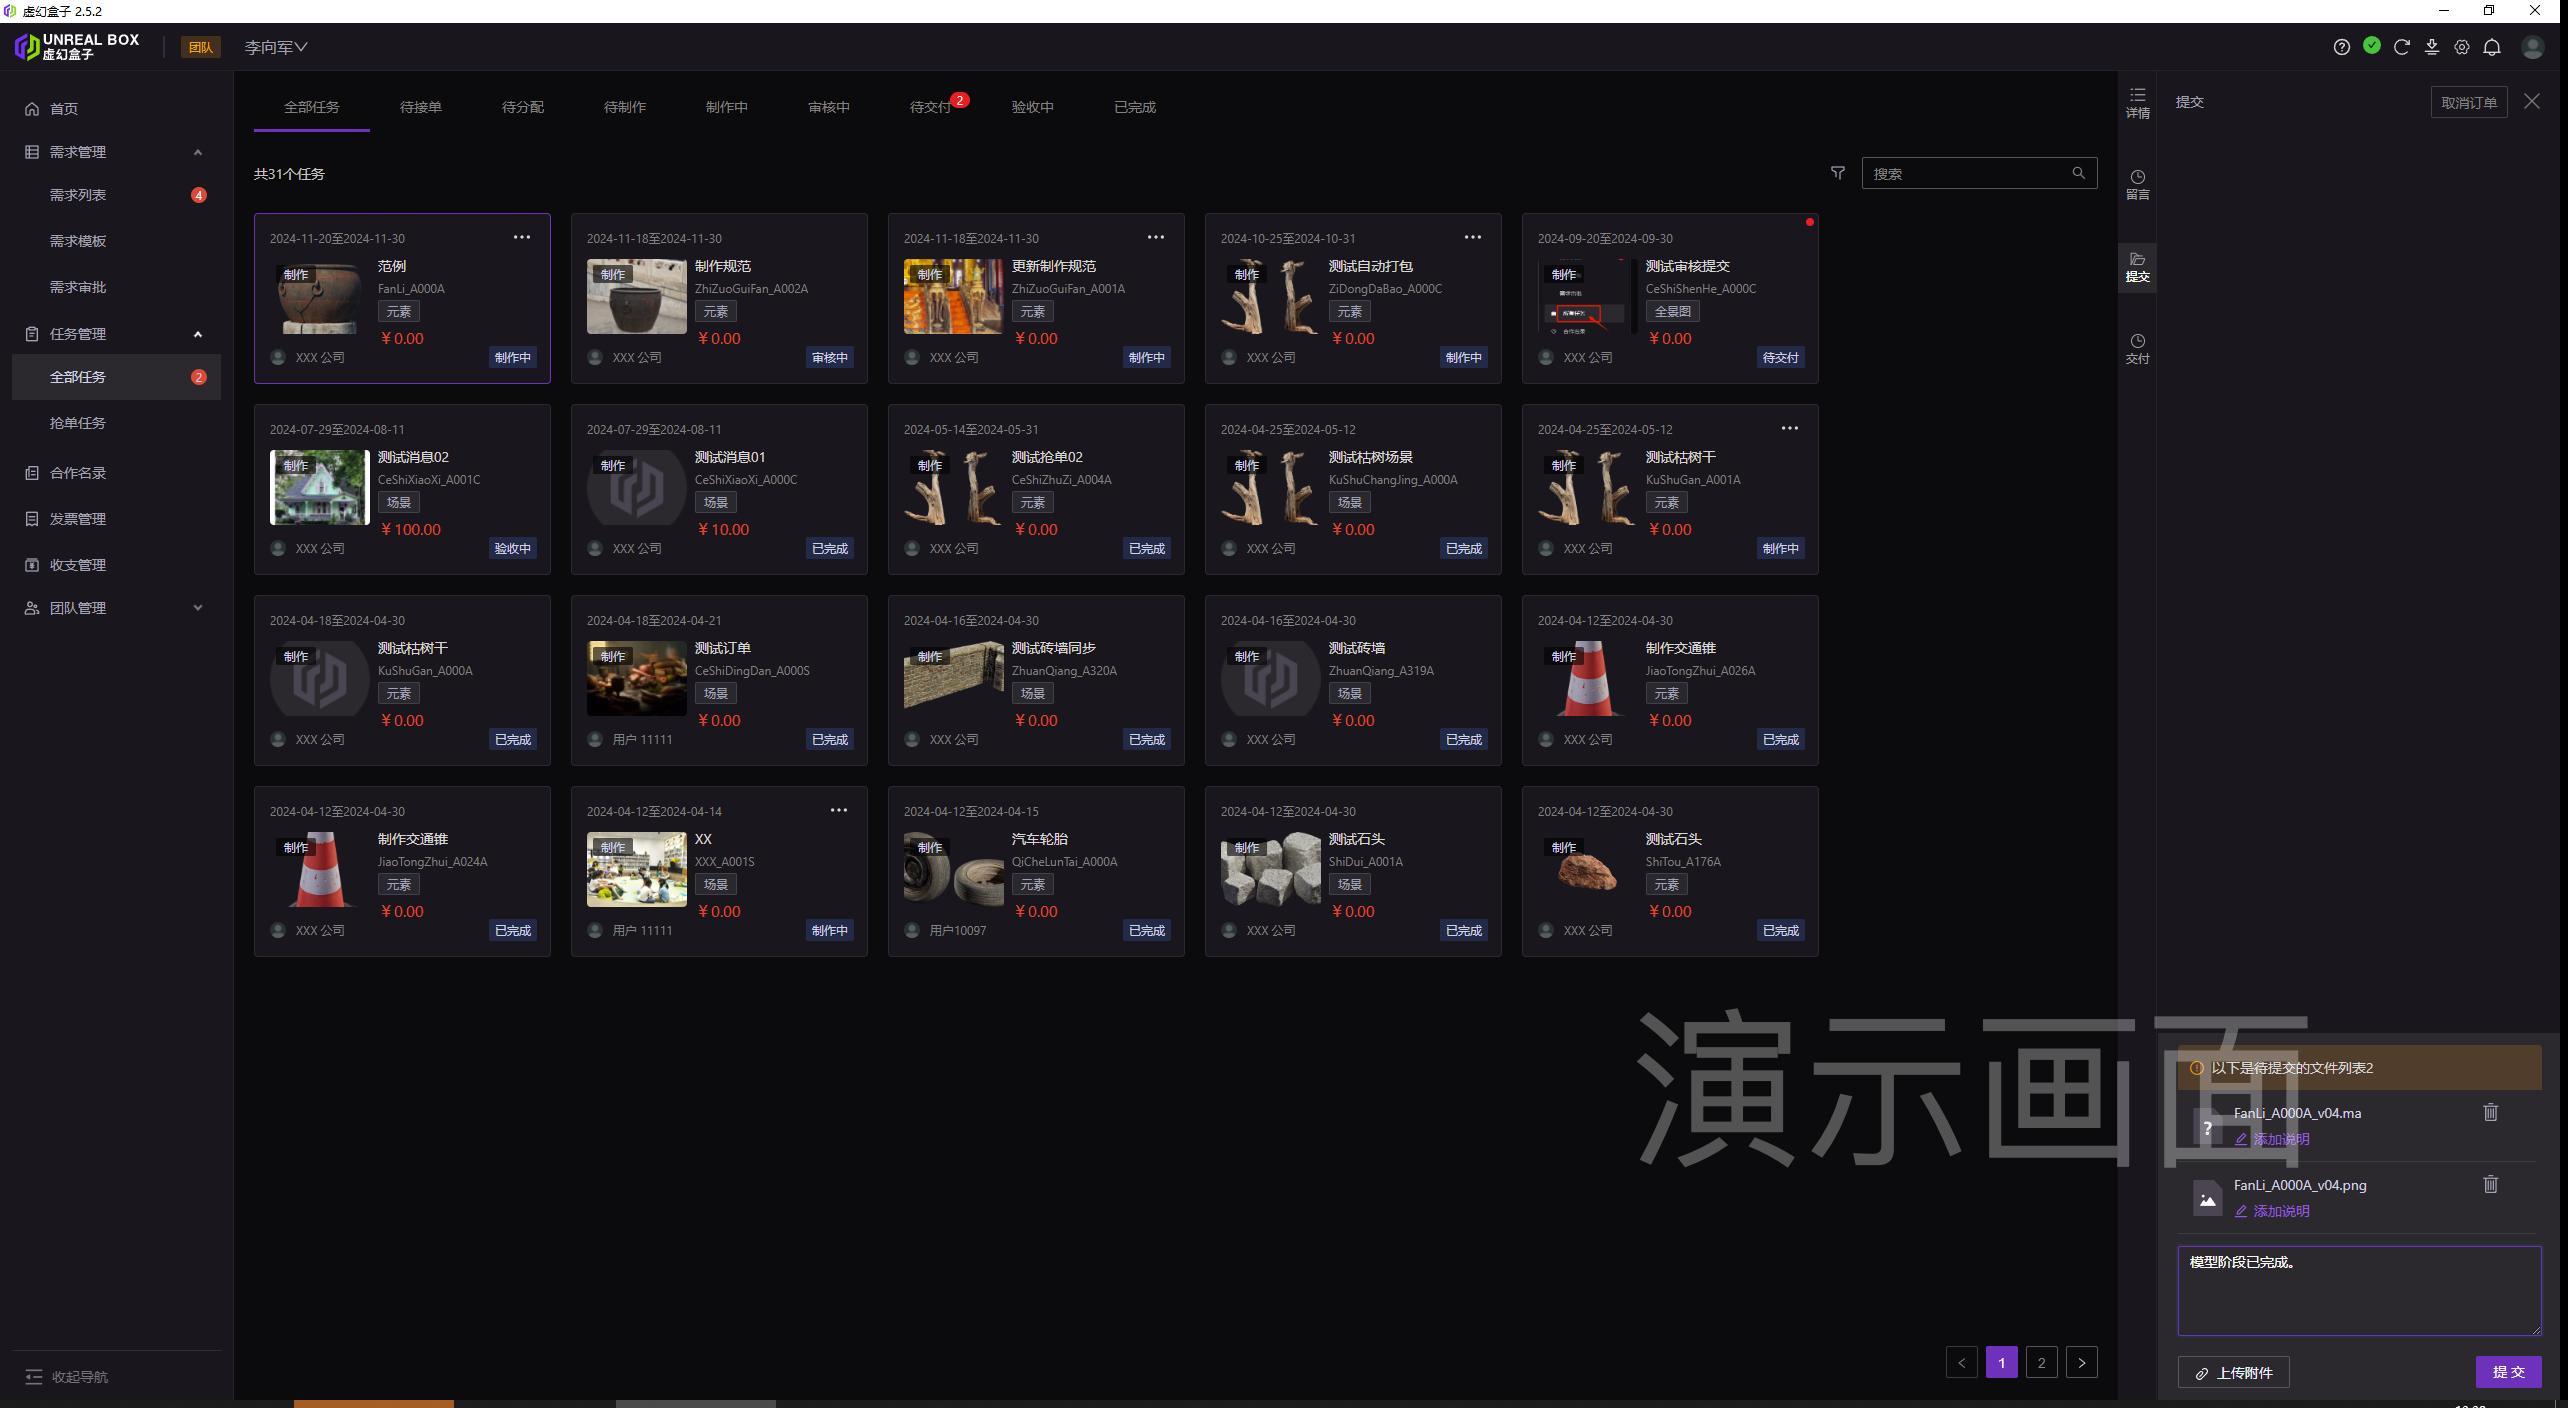The width and height of the screenshot is (2568, 1408).
Task: Select the 提交 submit panel icon
Action: click(2137, 267)
